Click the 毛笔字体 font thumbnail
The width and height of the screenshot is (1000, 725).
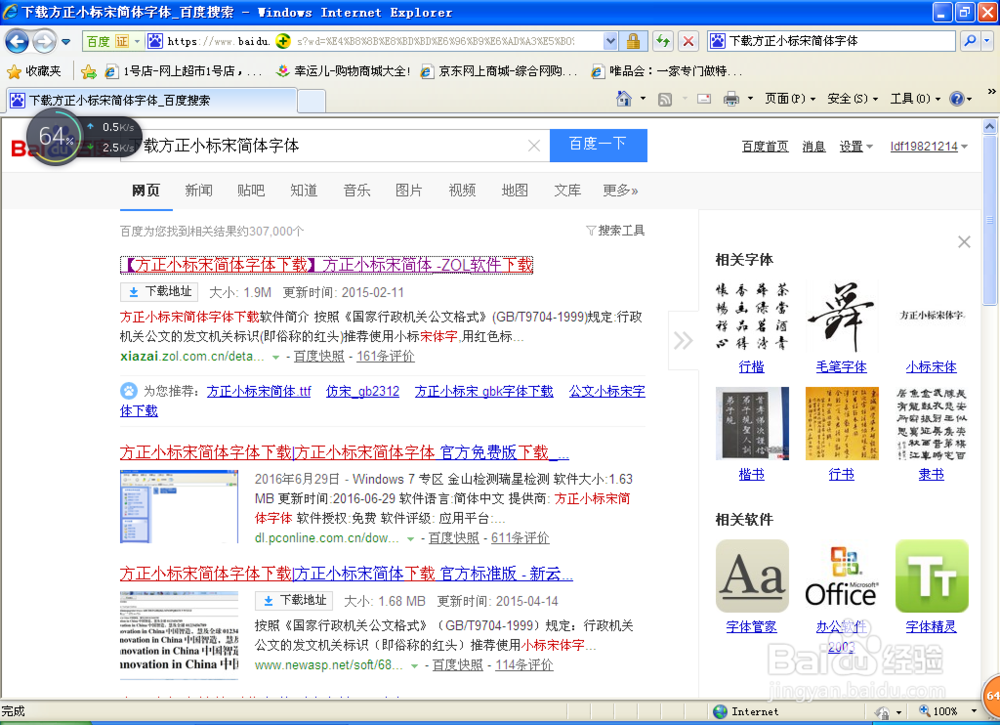click(842, 317)
